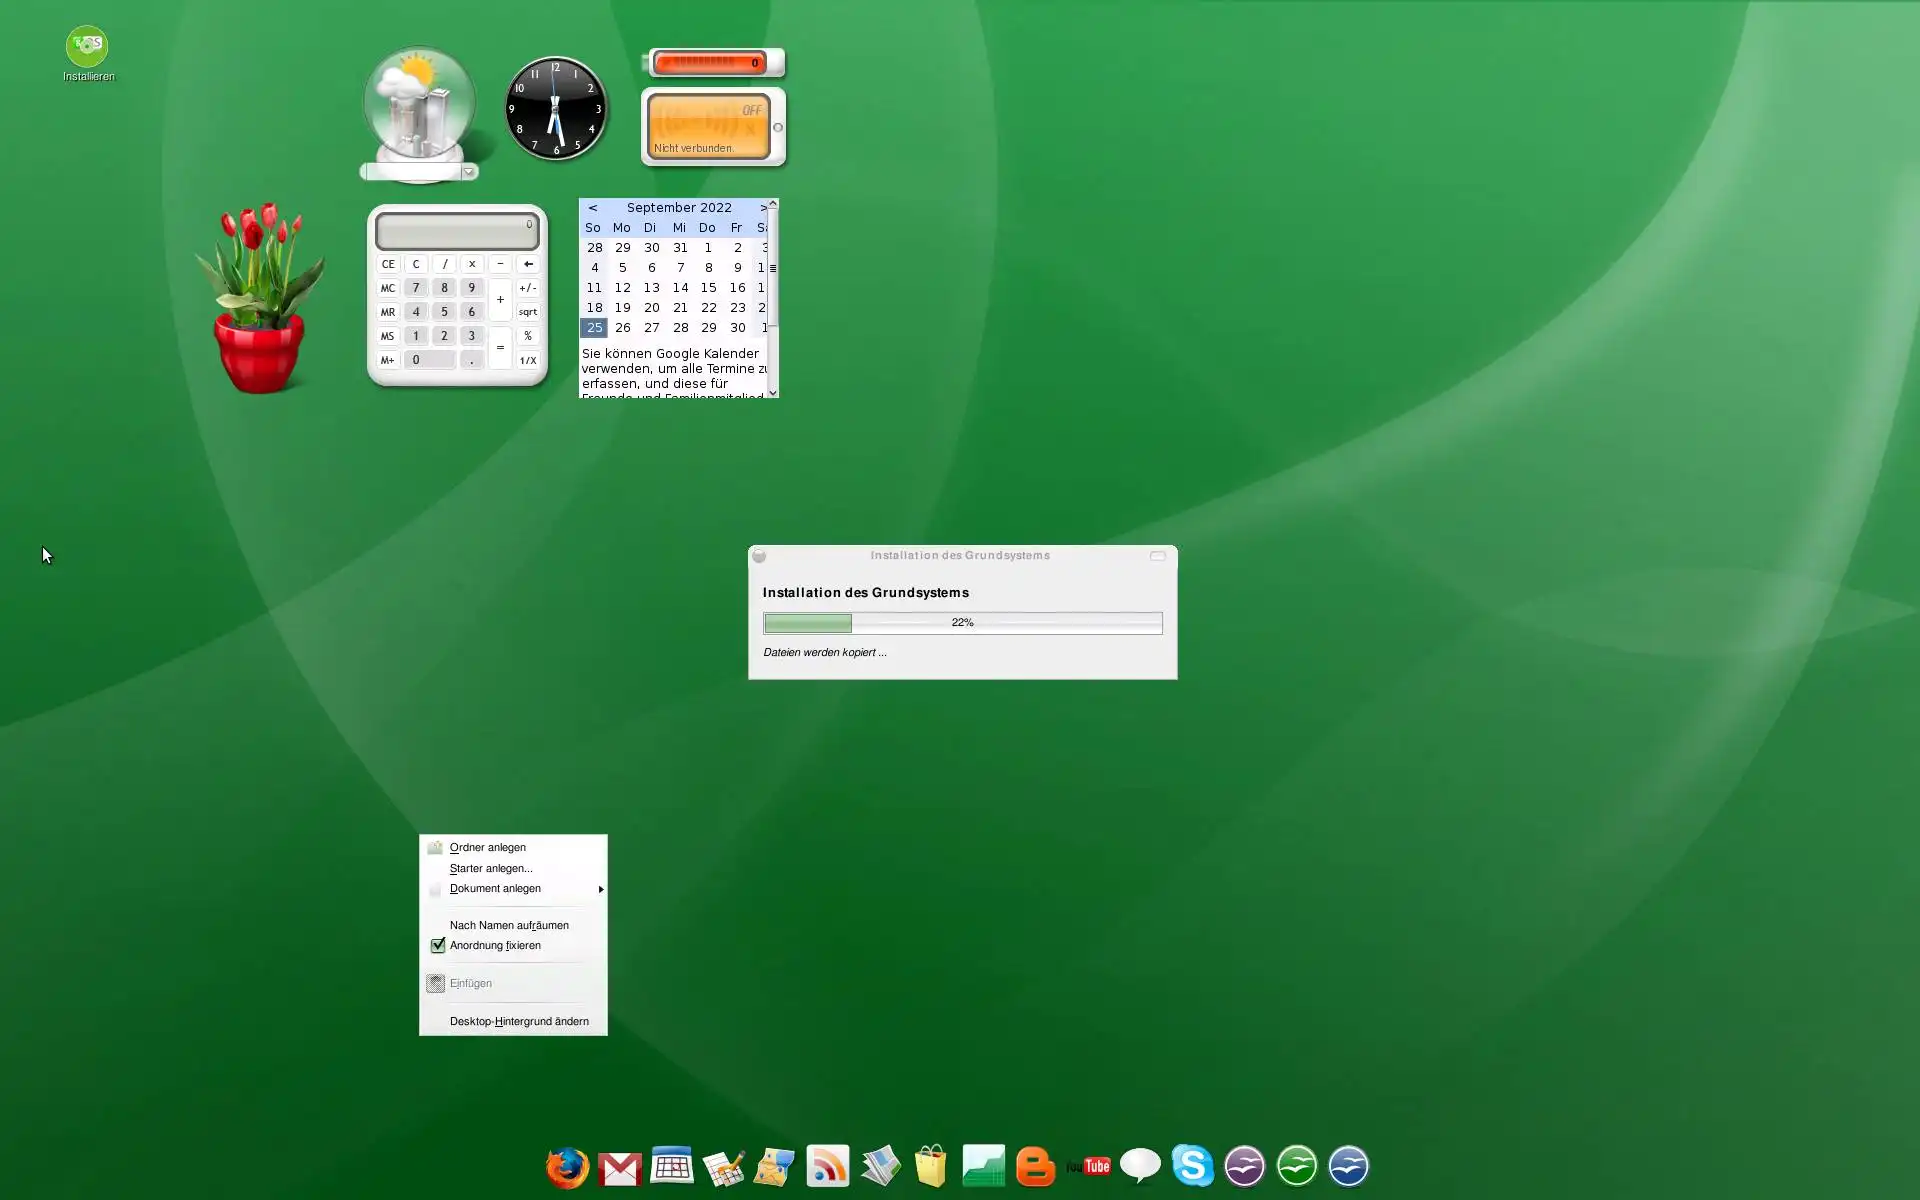Viewport: 1920px width, 1200px height.
Task: Open Gmail from the dock
Action: [620, 1168]
